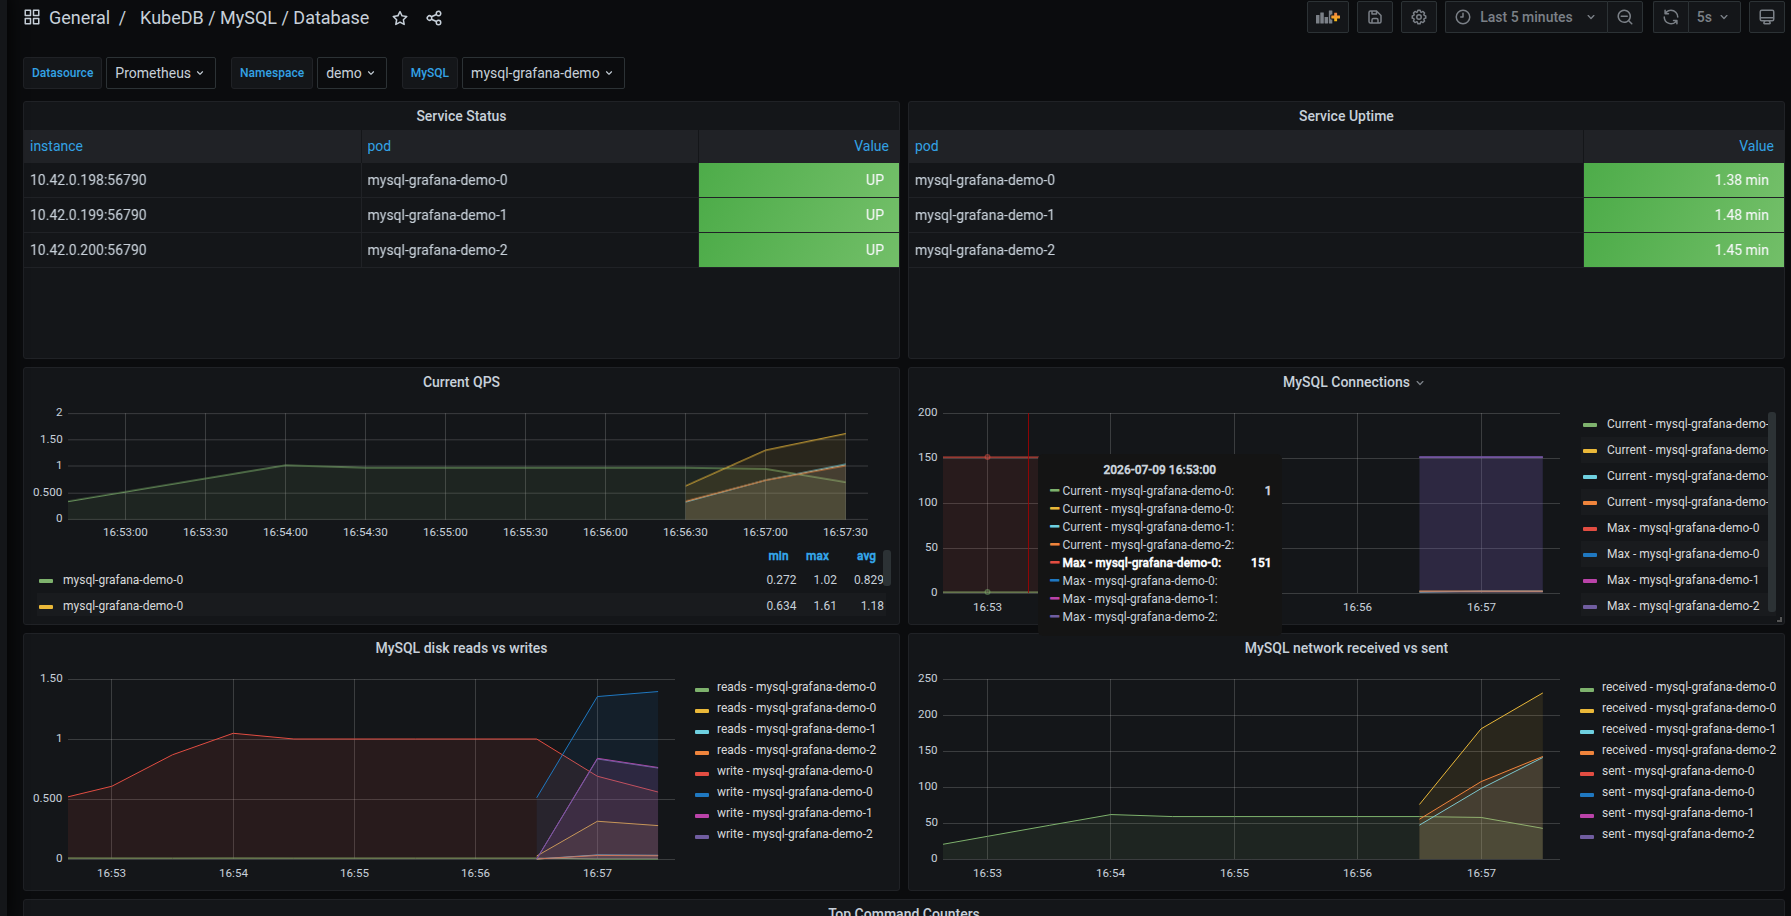
Task: Open the mysql-grafana-demo MySQL dropdown
Action: 543,73
